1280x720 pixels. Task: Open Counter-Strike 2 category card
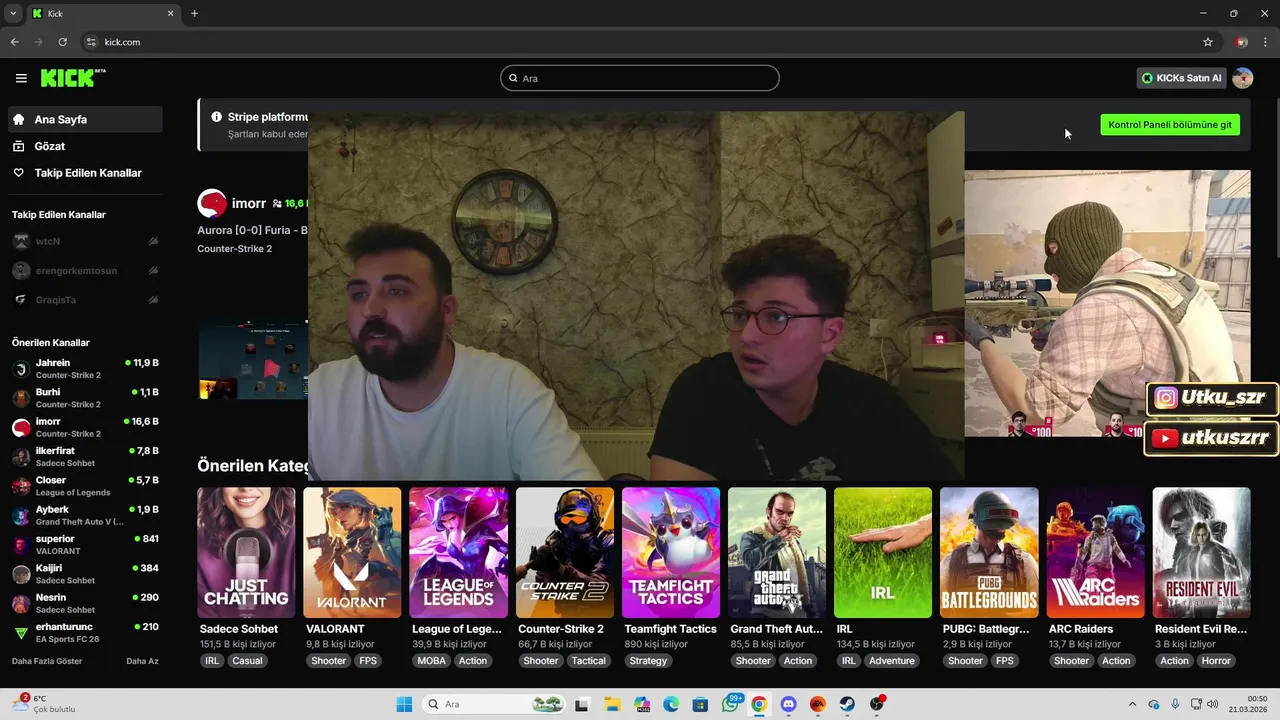(565, 552)
